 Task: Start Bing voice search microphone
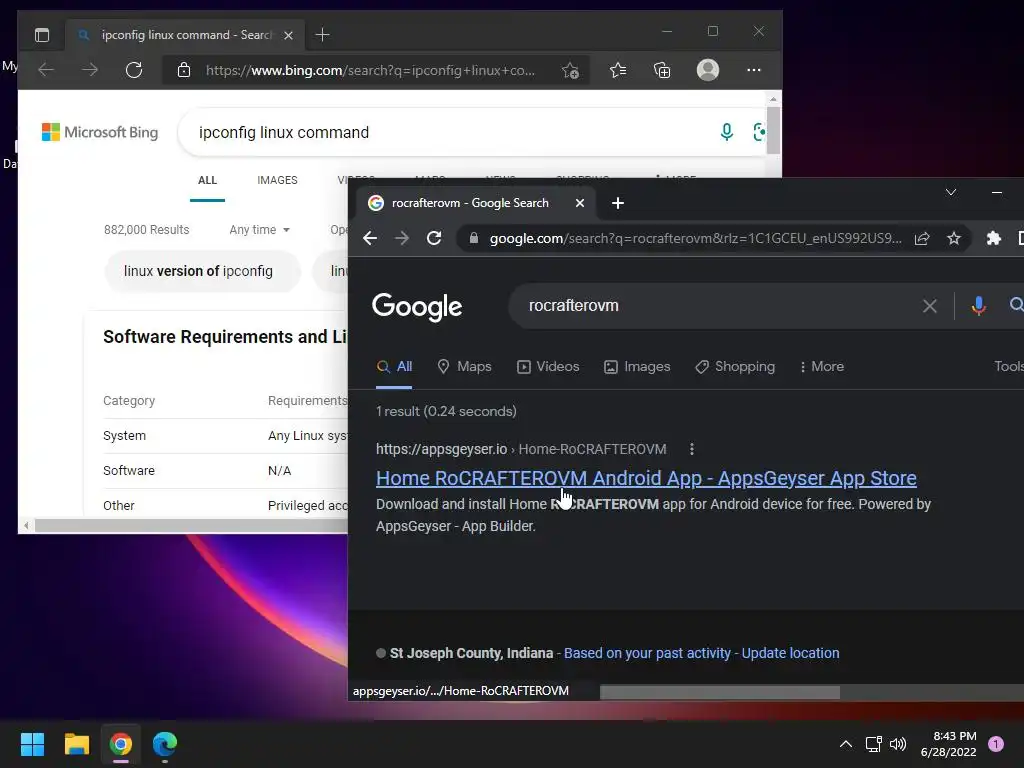tap(726, 132)
